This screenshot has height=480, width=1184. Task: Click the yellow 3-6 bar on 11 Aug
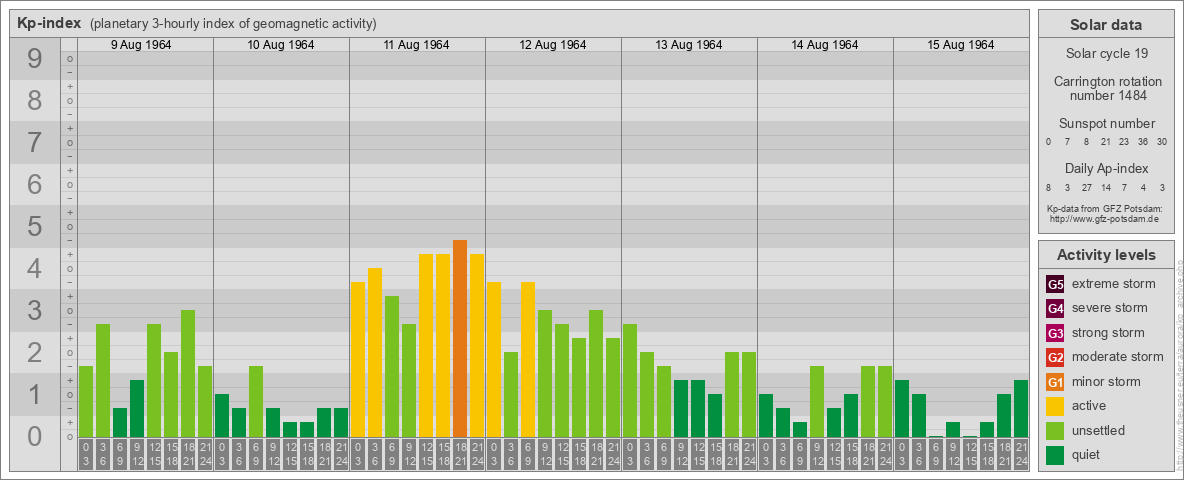(x=375, y=352)
